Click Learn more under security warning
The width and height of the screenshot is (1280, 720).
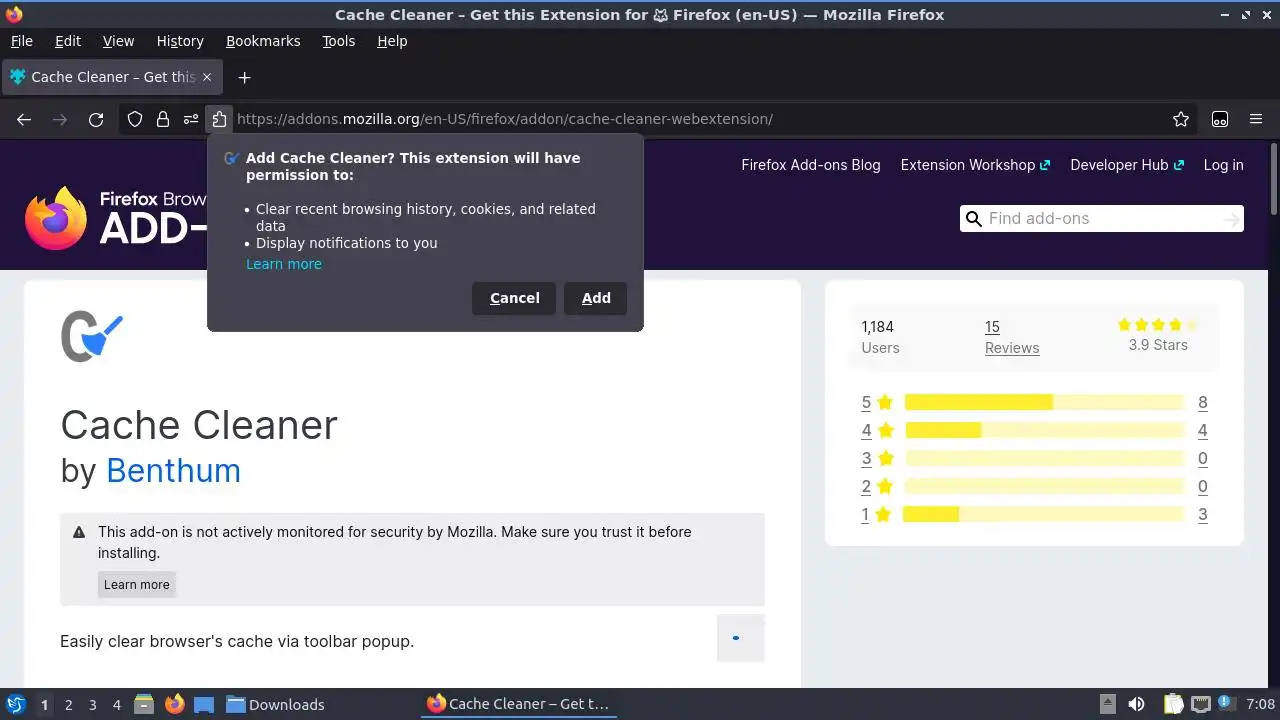137,585
